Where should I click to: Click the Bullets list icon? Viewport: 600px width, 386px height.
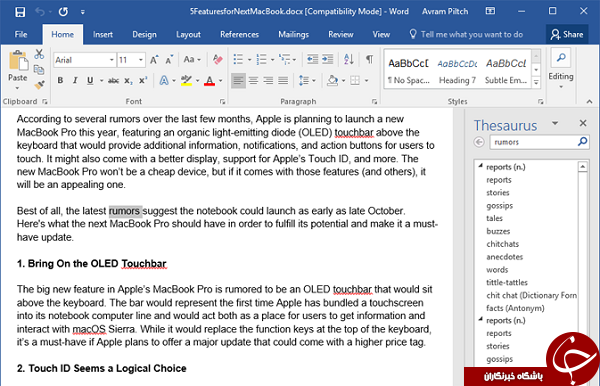point(238,60)
